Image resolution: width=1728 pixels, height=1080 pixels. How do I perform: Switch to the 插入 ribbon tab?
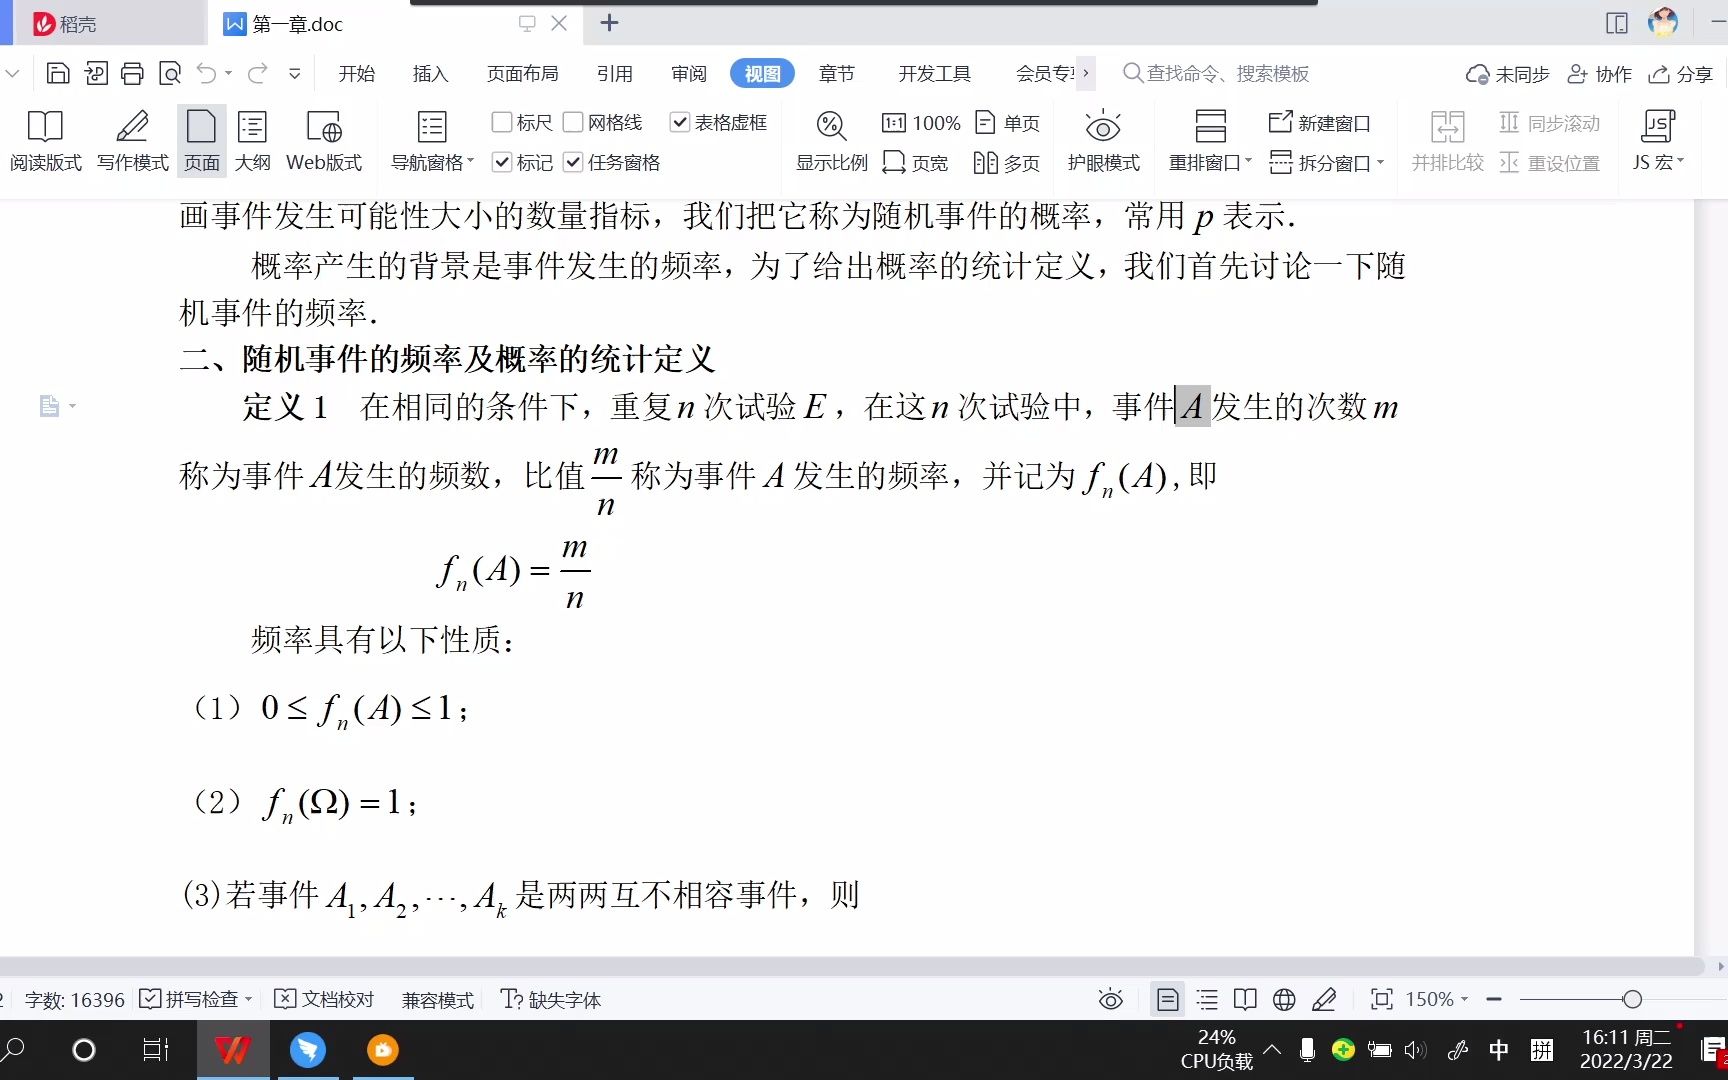(429, 73)
